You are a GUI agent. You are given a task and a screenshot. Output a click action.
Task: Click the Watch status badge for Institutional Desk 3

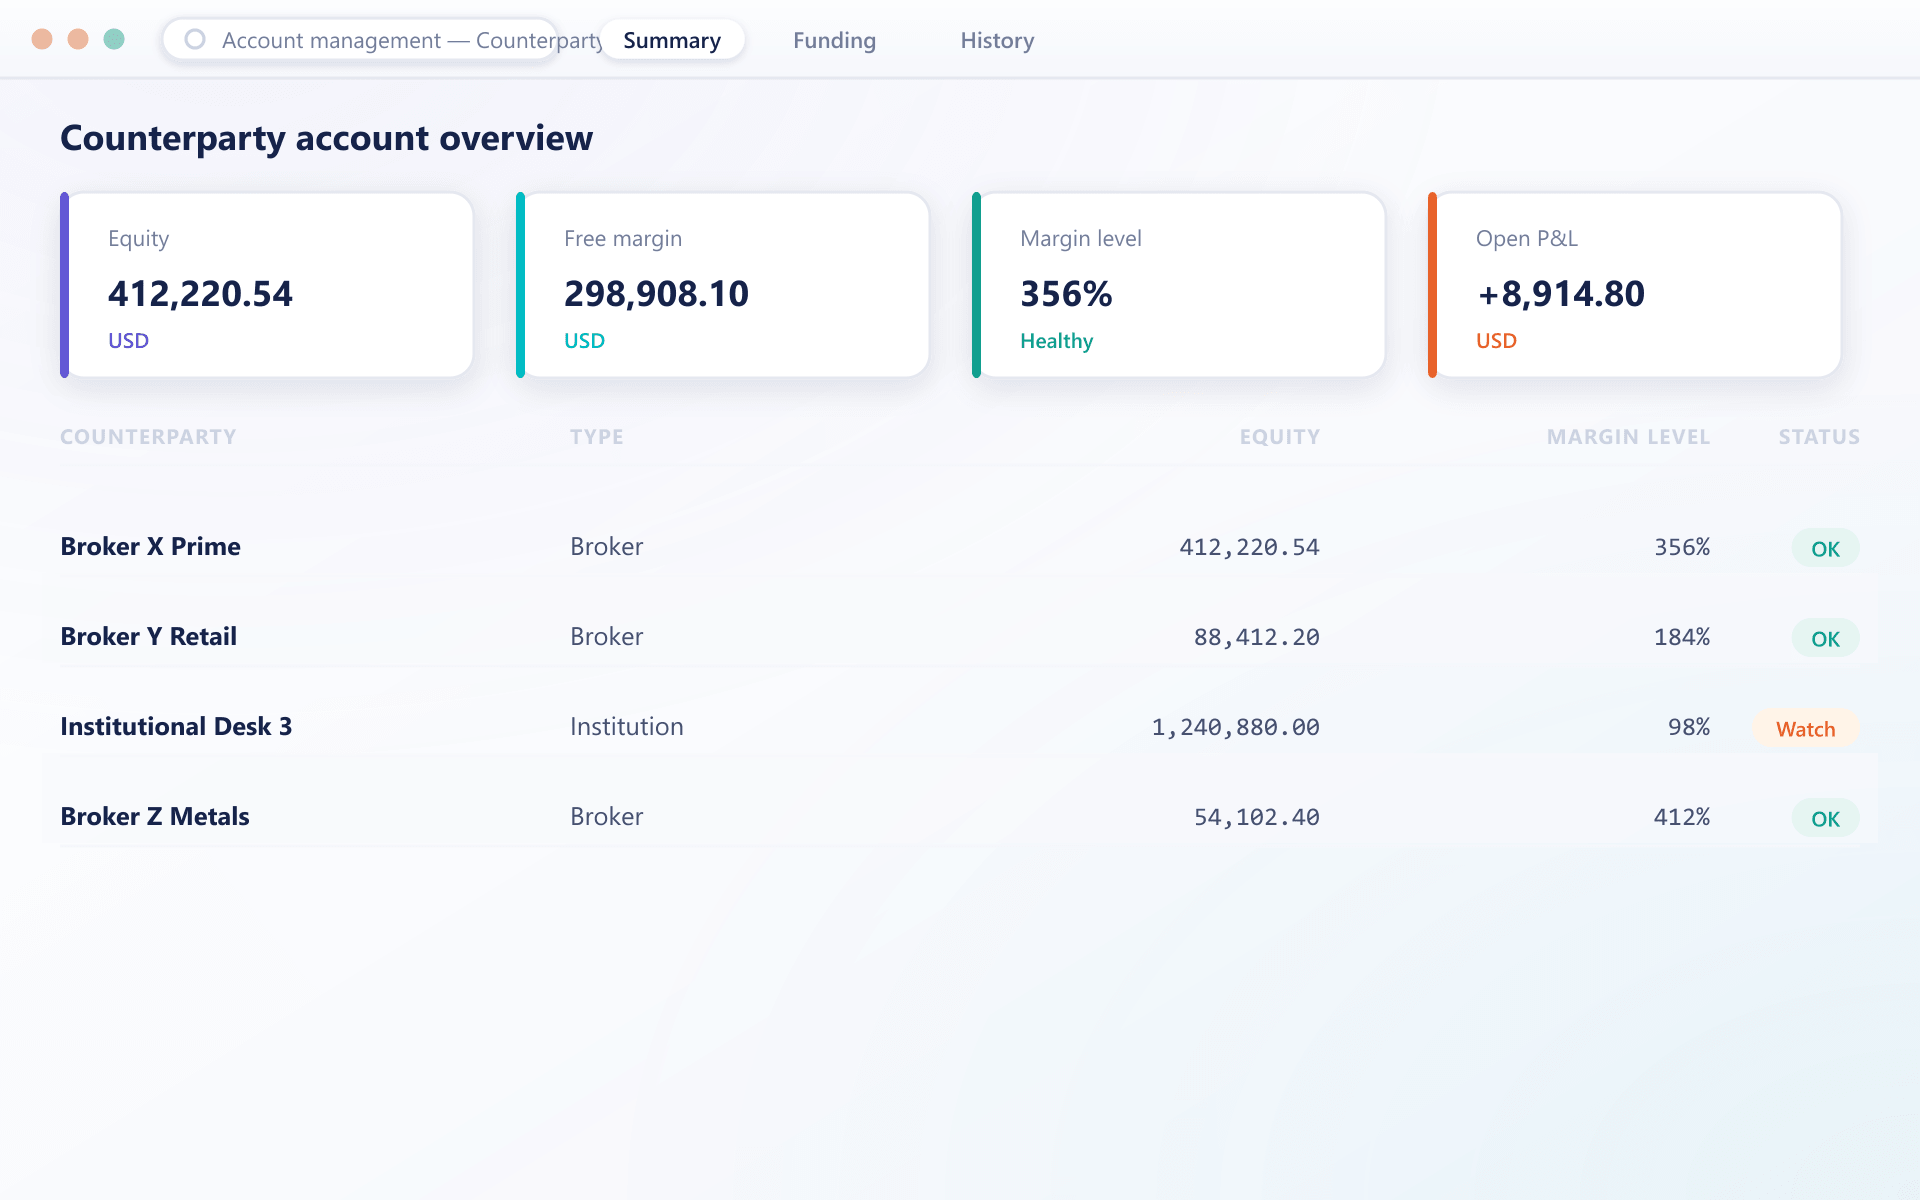(1805, 728)
